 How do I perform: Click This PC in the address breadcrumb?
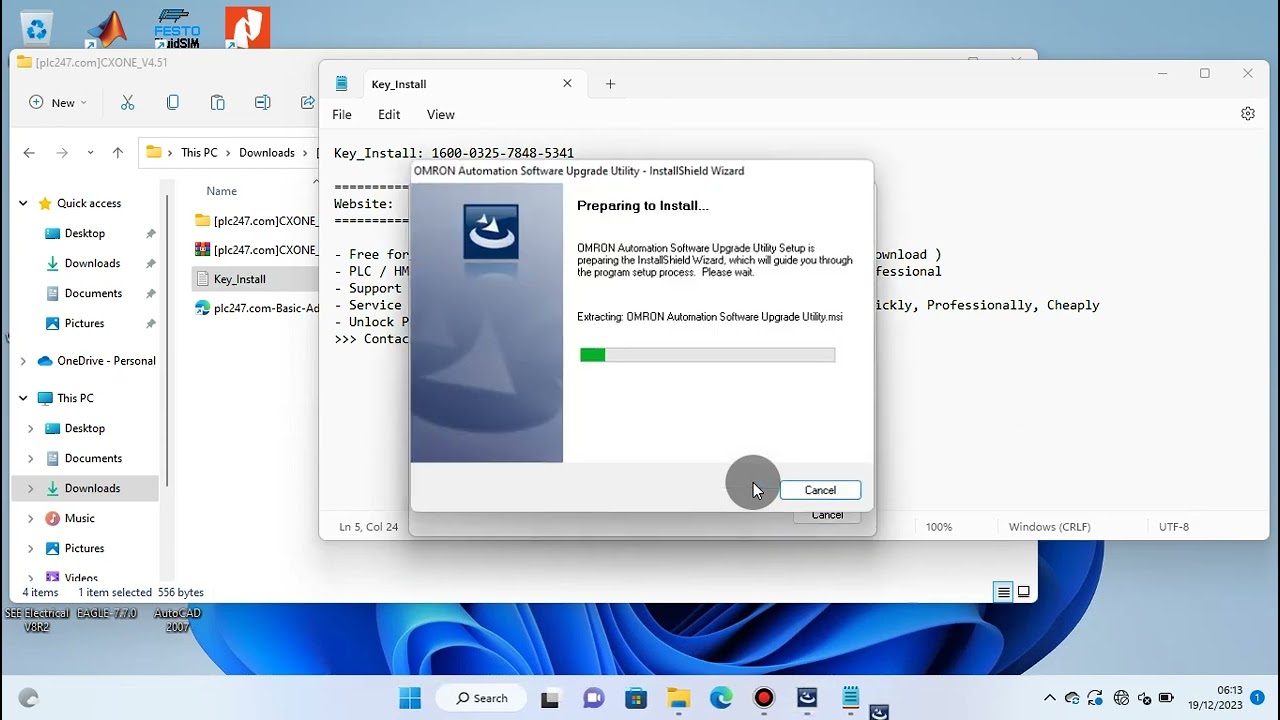[x=199, y=153]
